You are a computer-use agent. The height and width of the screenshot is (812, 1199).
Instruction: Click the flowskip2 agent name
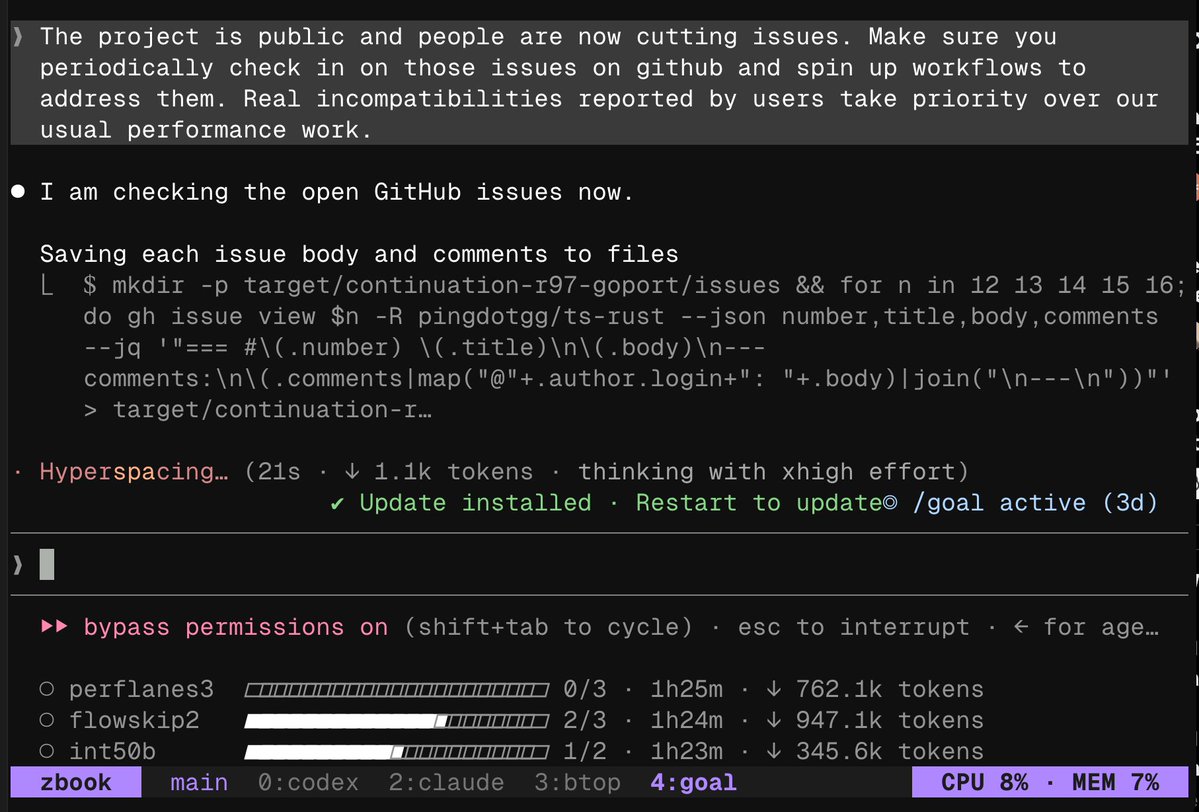(x=134, y=720)
